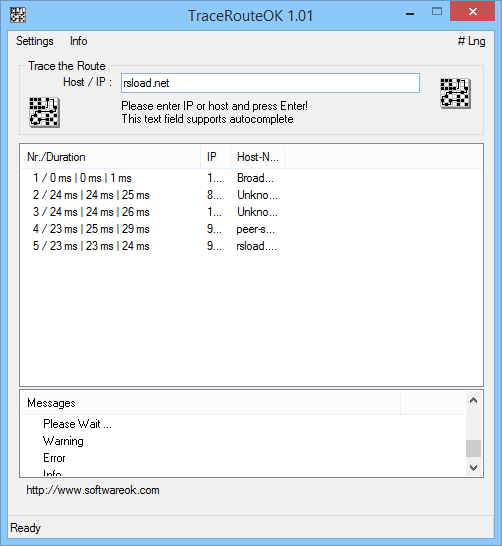The image size is (502, 546).
Task: Click the Messages scrollbar thumb
Action: 473,448
